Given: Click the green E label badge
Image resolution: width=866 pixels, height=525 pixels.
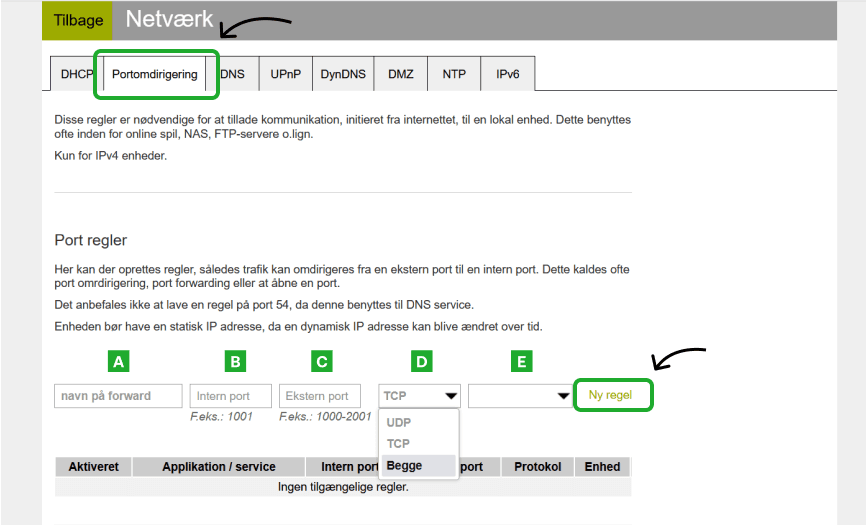Looking at the screenshot, I should 520,361.
